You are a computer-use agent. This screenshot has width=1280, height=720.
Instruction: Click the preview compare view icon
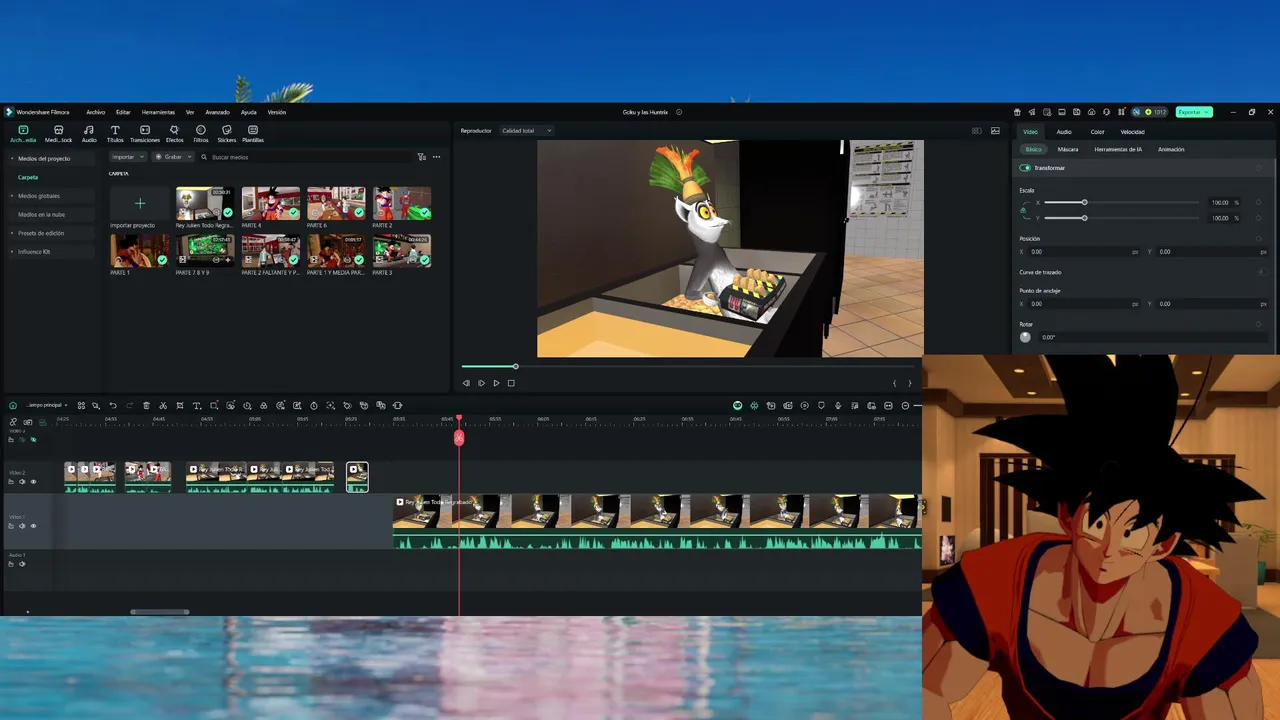click(977, 131)
